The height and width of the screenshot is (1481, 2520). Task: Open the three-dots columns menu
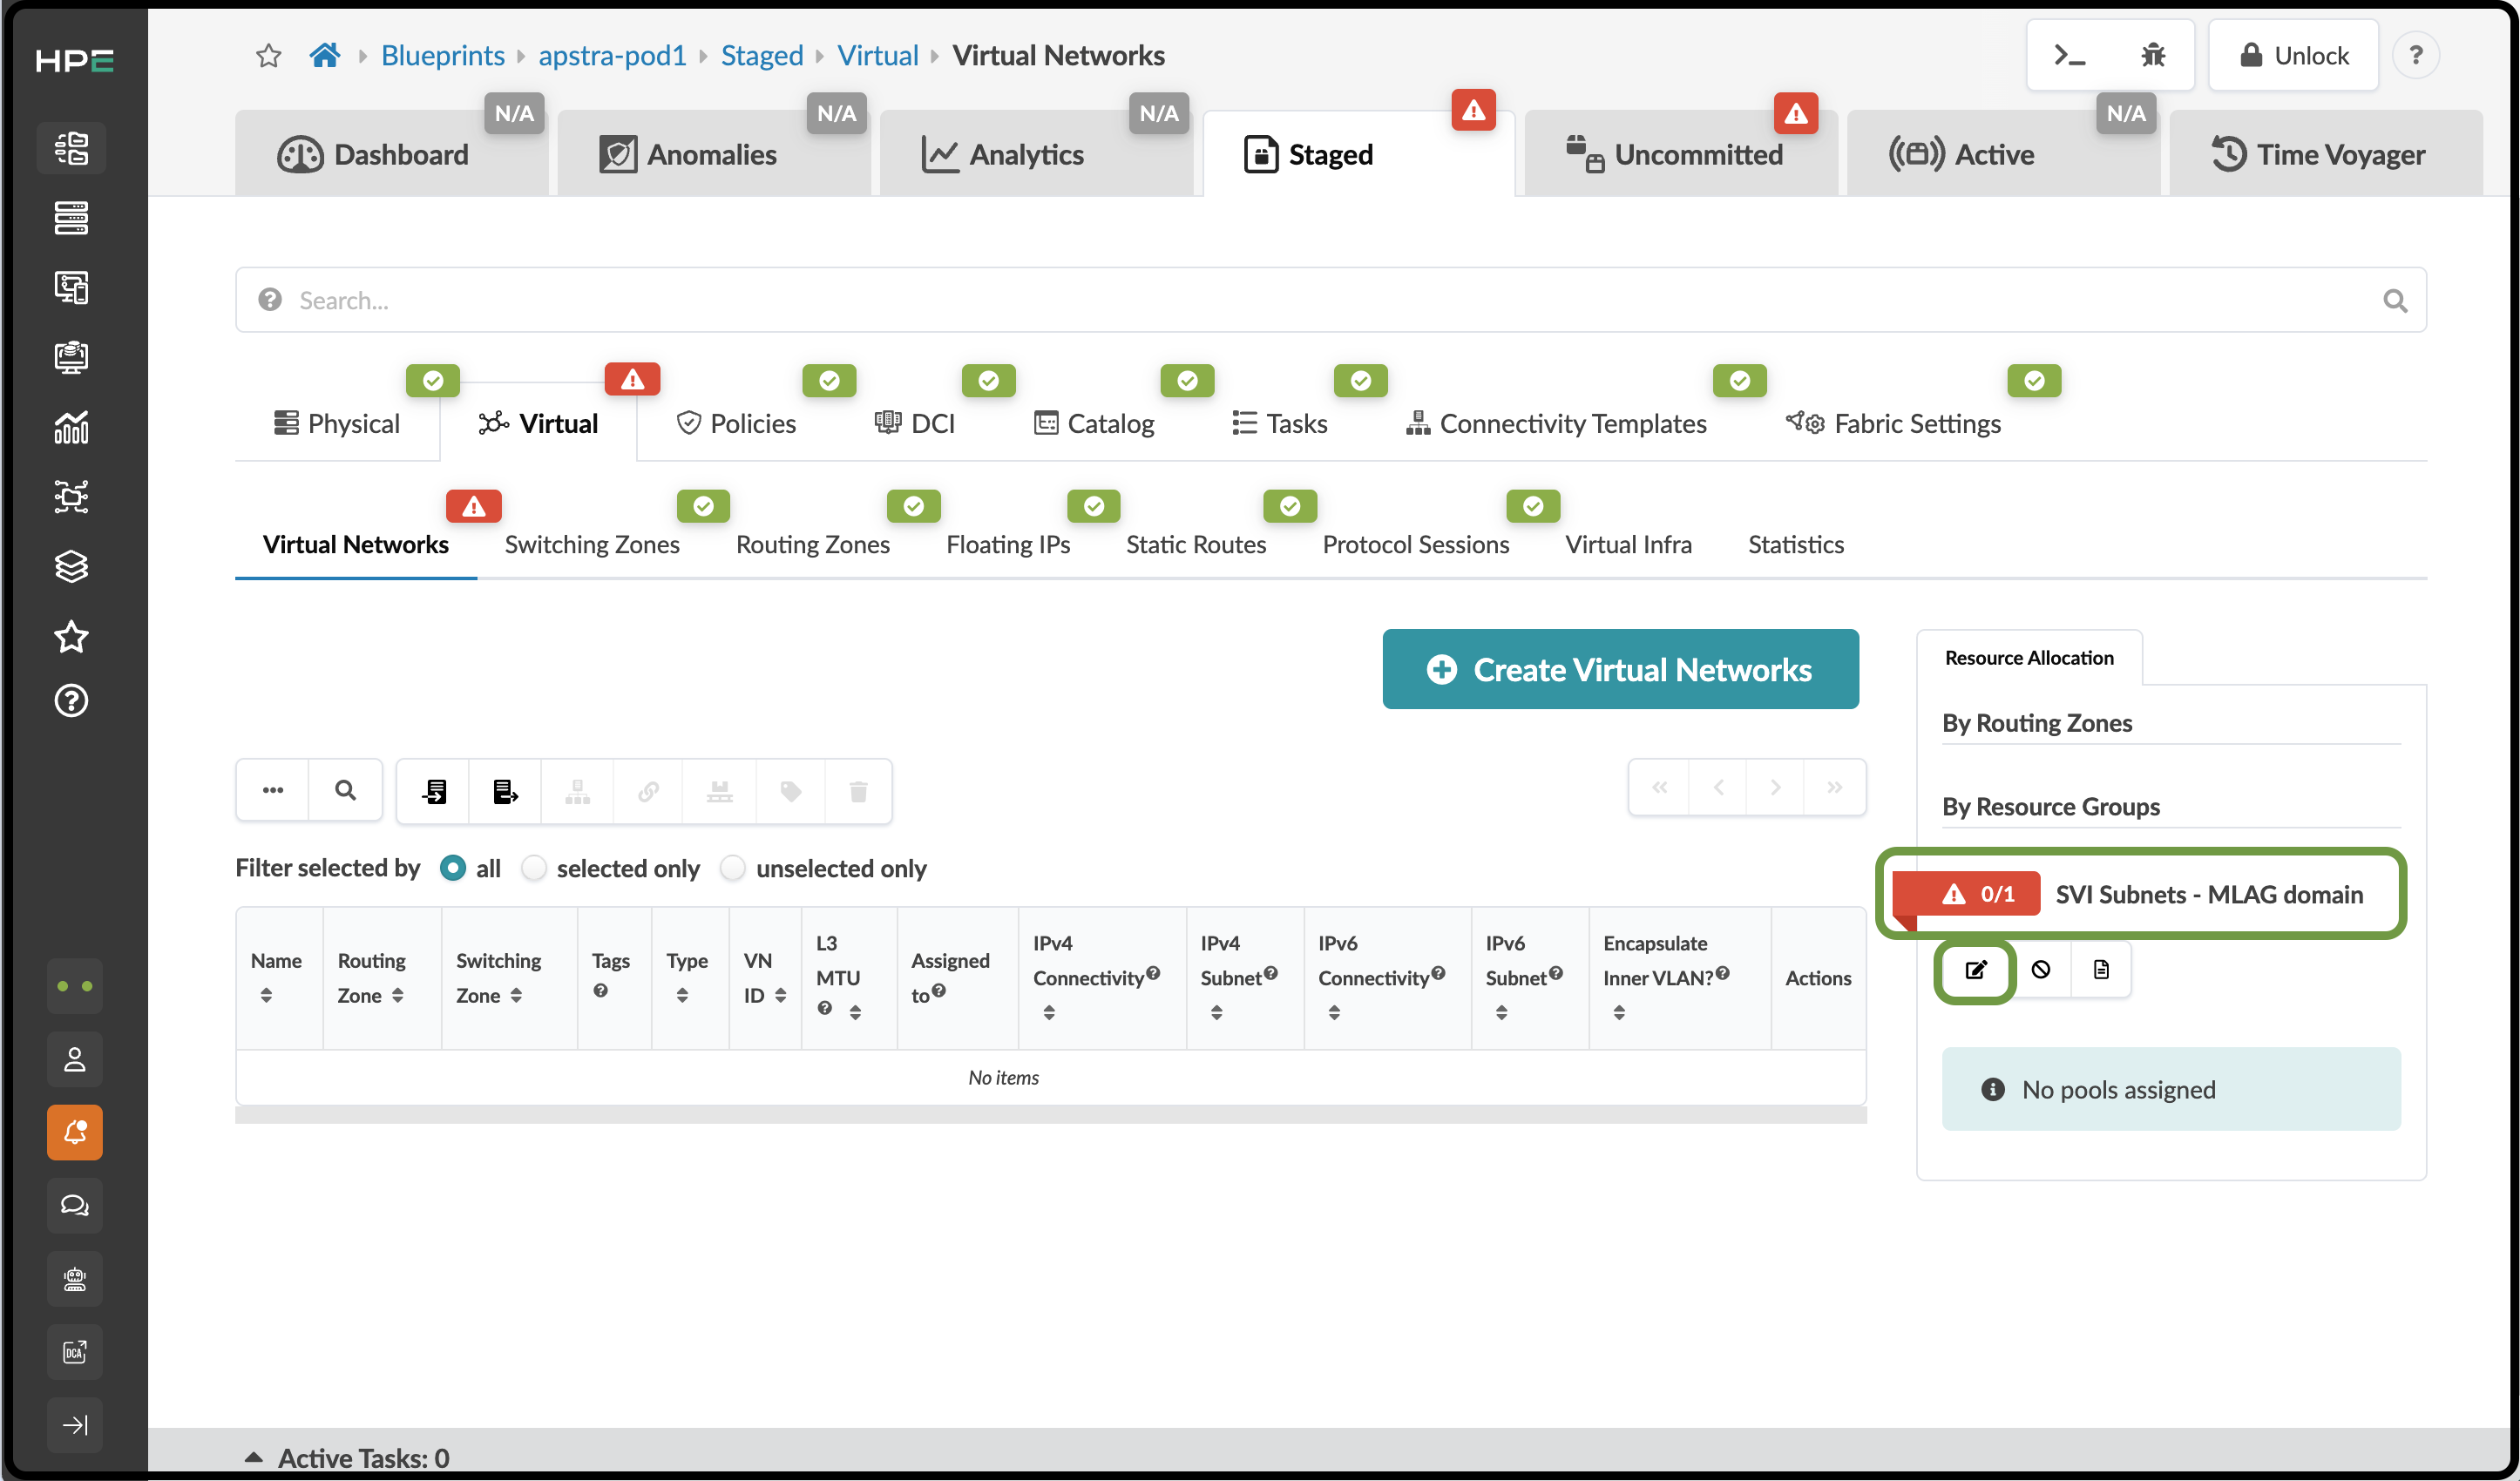point(273,791)
